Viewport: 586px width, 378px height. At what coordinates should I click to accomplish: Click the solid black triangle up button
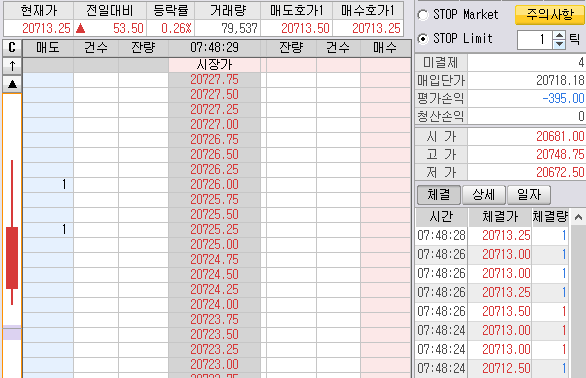coord(12,84)
